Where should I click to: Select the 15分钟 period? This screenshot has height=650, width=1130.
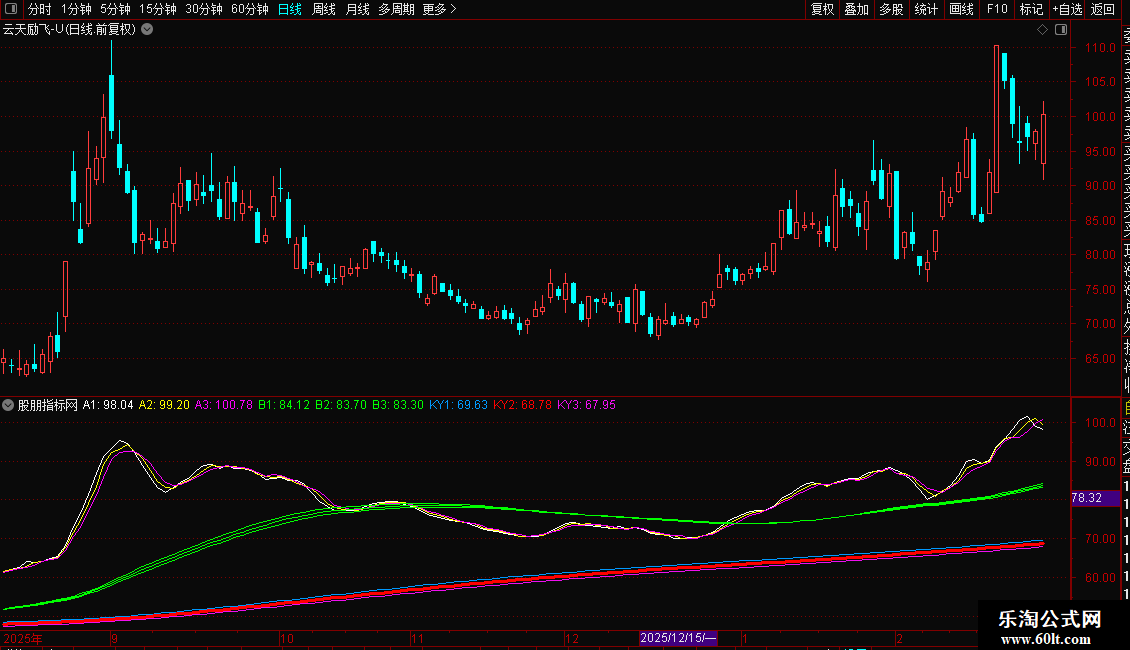(x=158, y=9)
